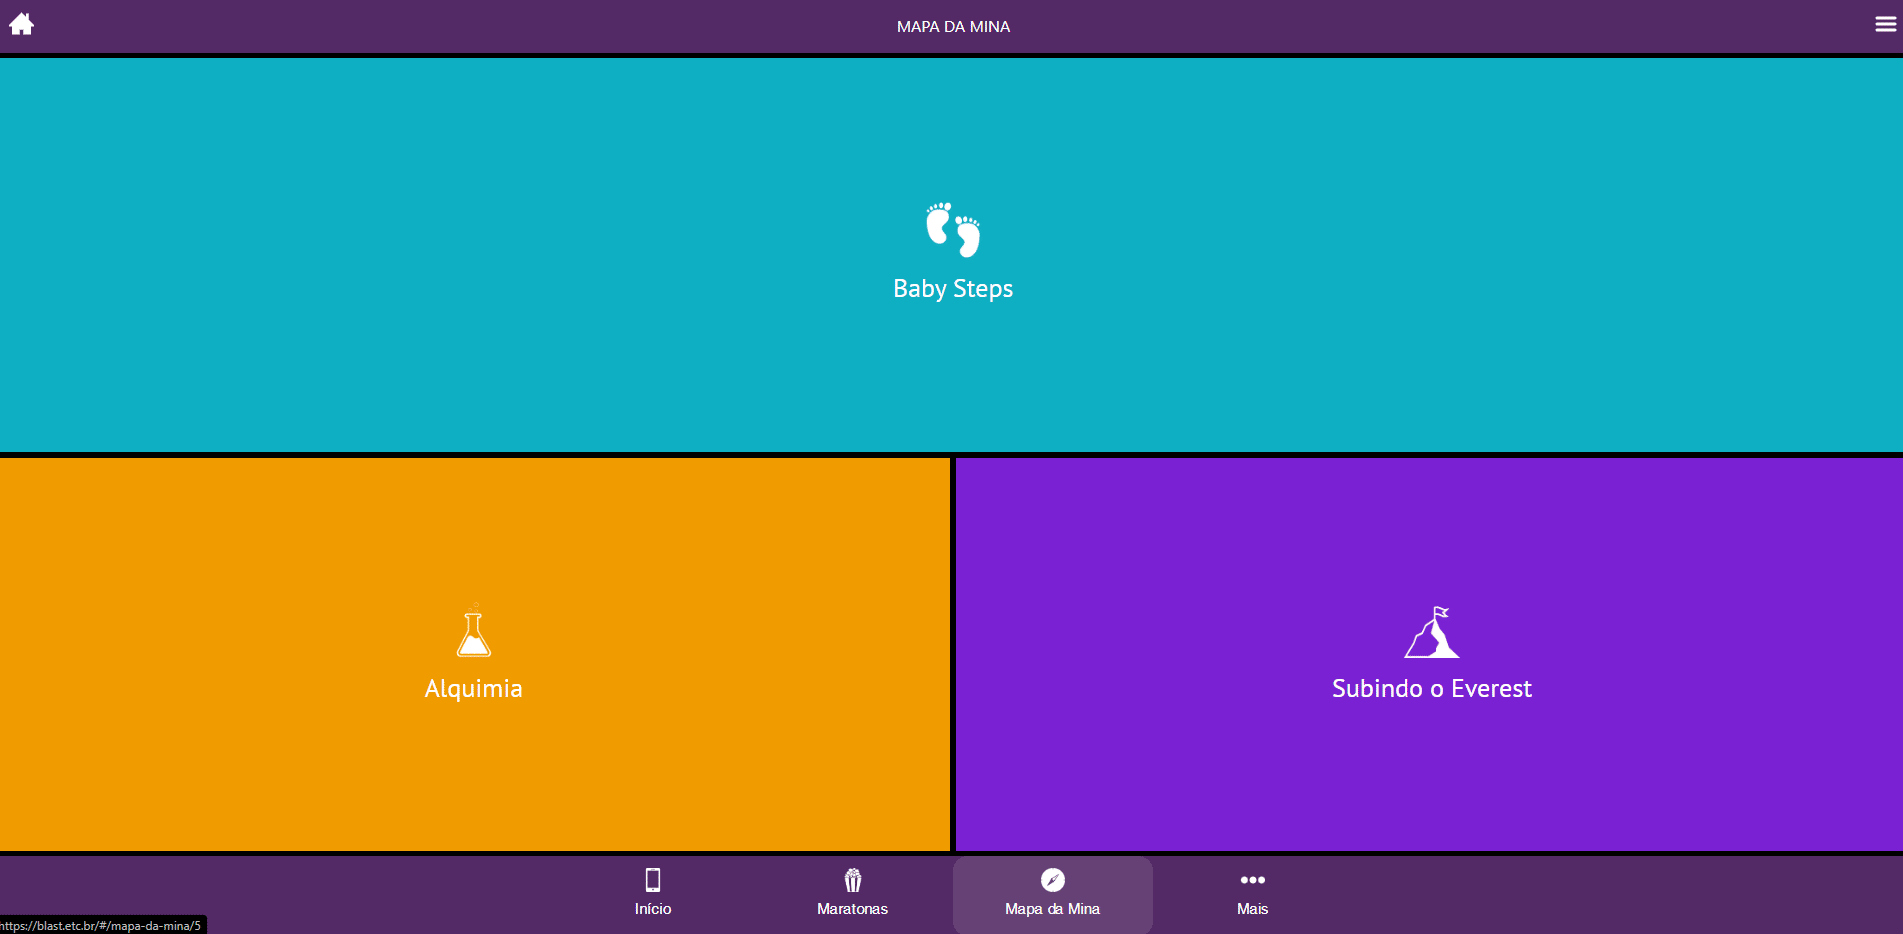Screen dimensions: 1903x934
Task: Click the three-dots icon above Mais
Action: [1253, 880]
